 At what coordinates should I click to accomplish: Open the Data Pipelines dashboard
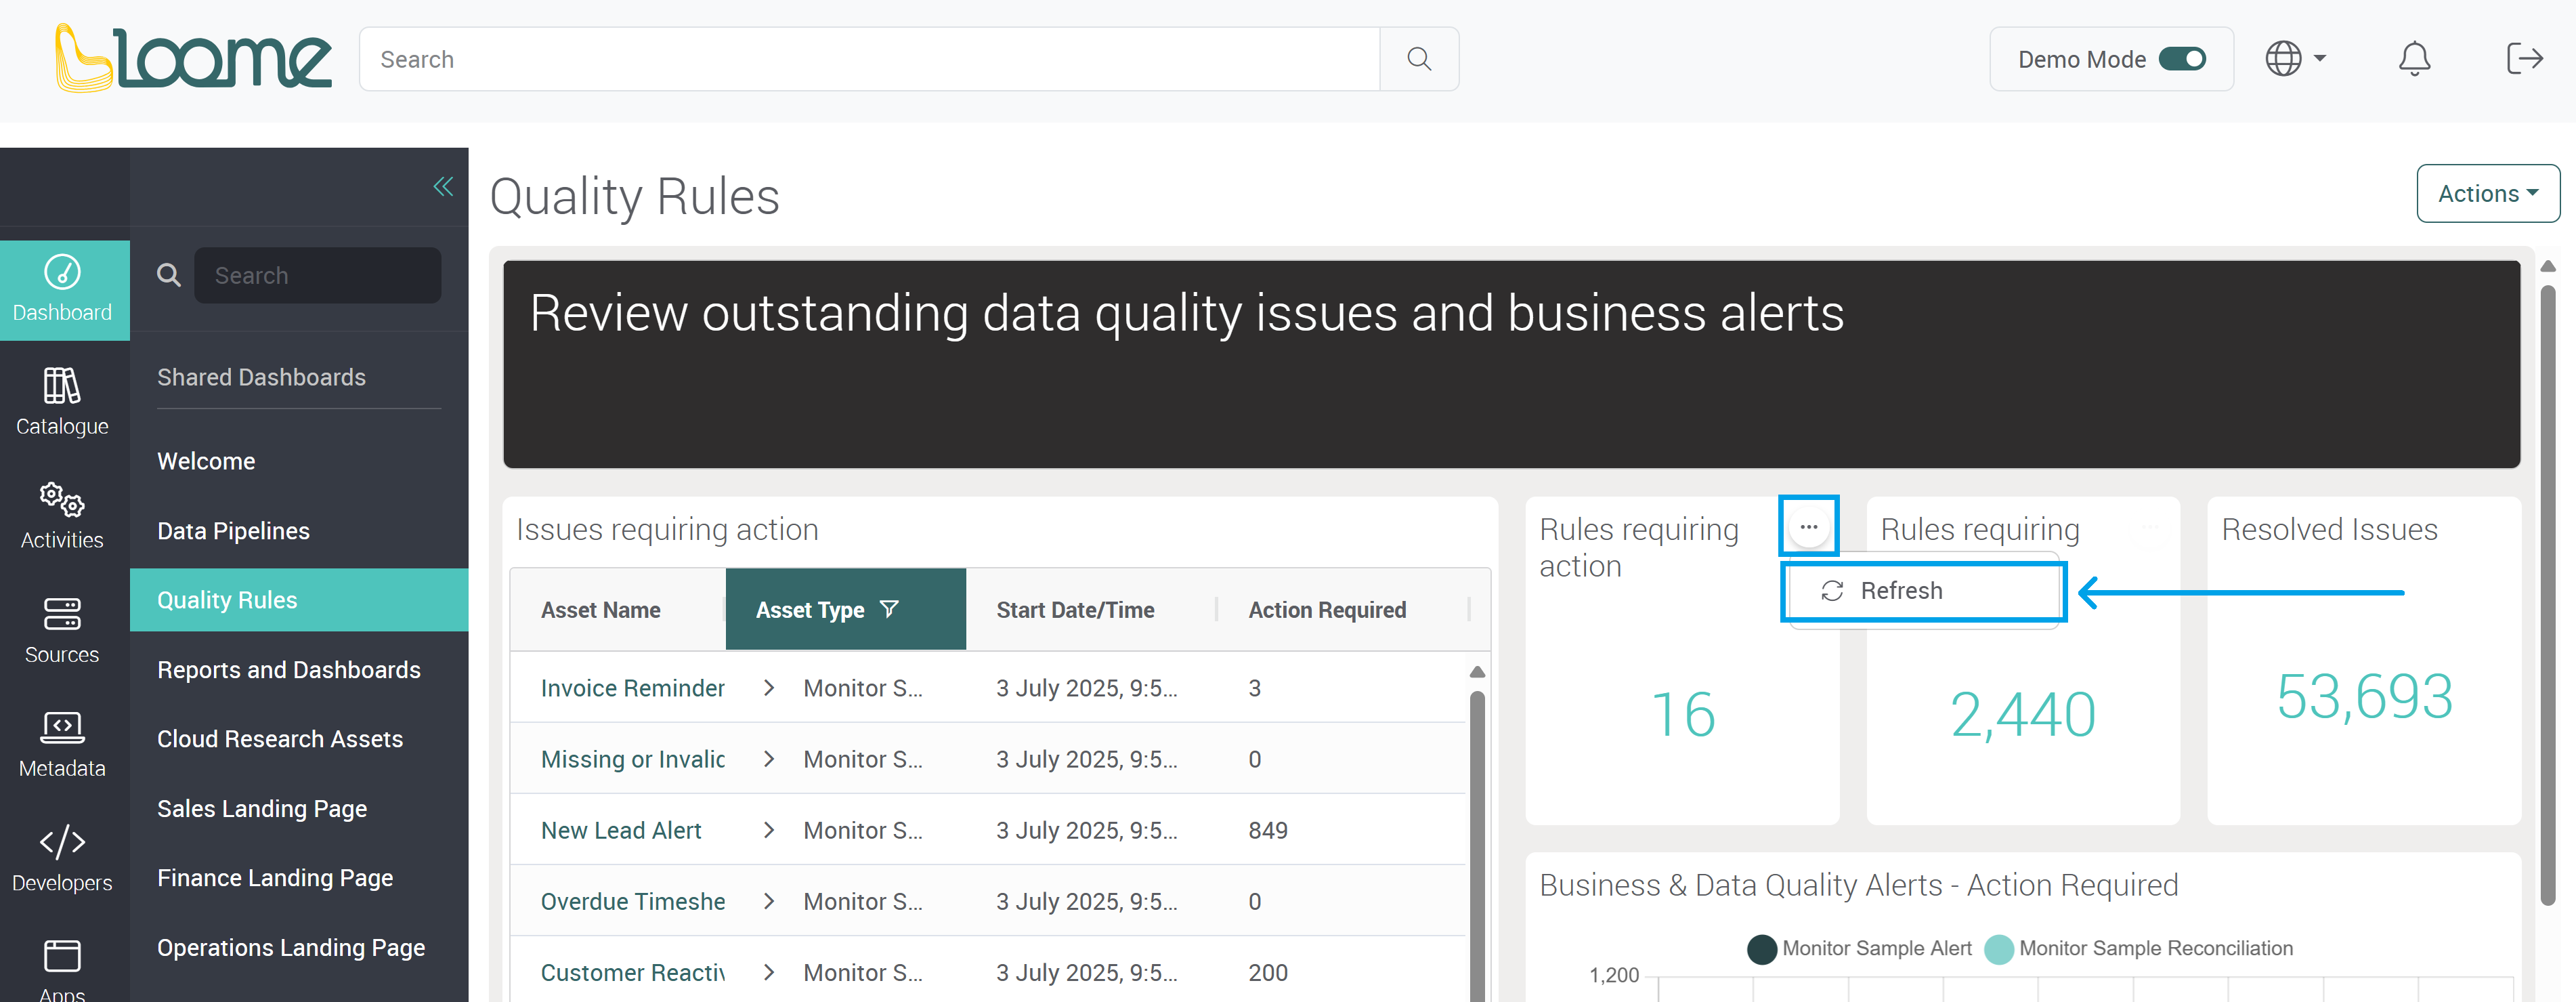tap(233, 531)
